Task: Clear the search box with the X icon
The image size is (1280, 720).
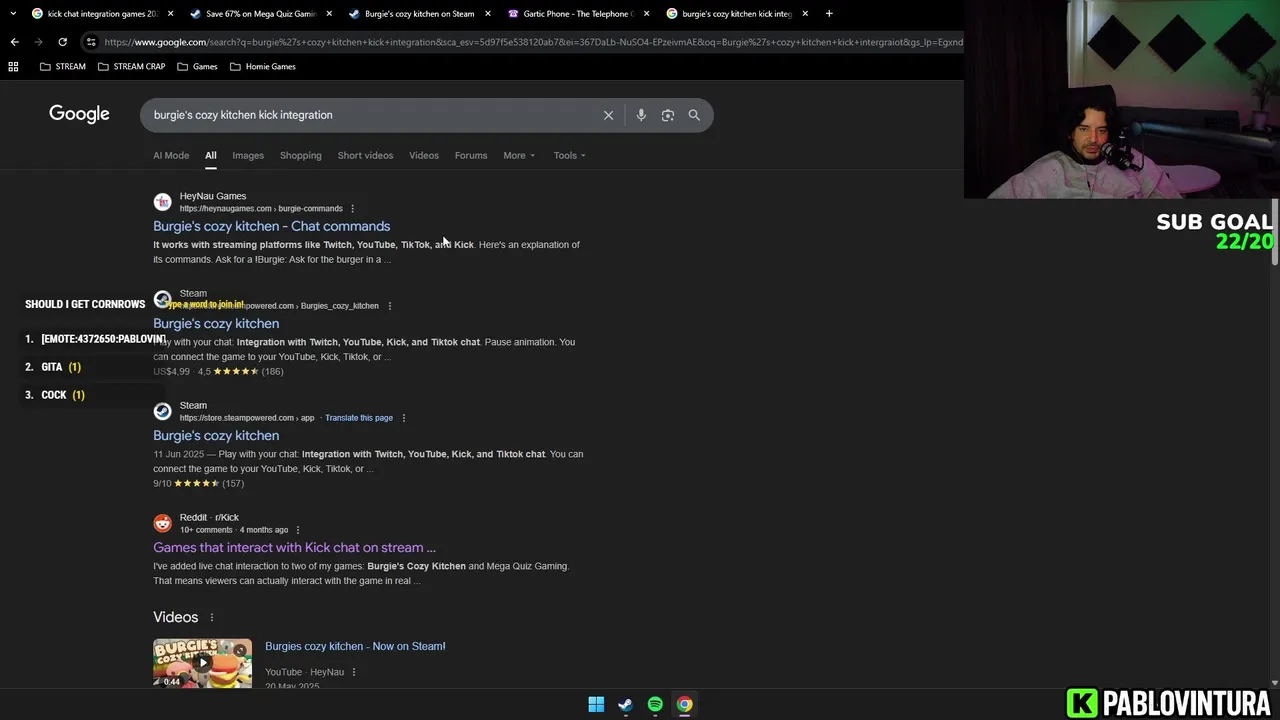Action: coord(608,115)
